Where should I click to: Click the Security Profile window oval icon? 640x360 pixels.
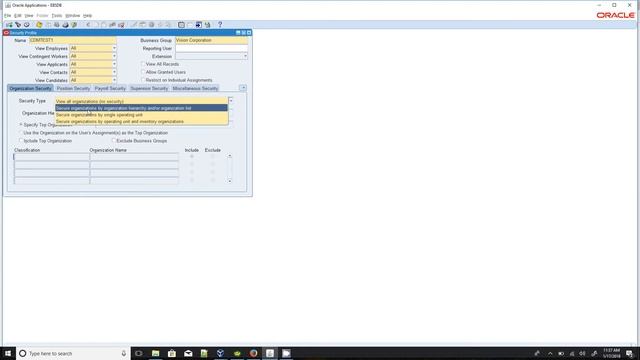6,33
